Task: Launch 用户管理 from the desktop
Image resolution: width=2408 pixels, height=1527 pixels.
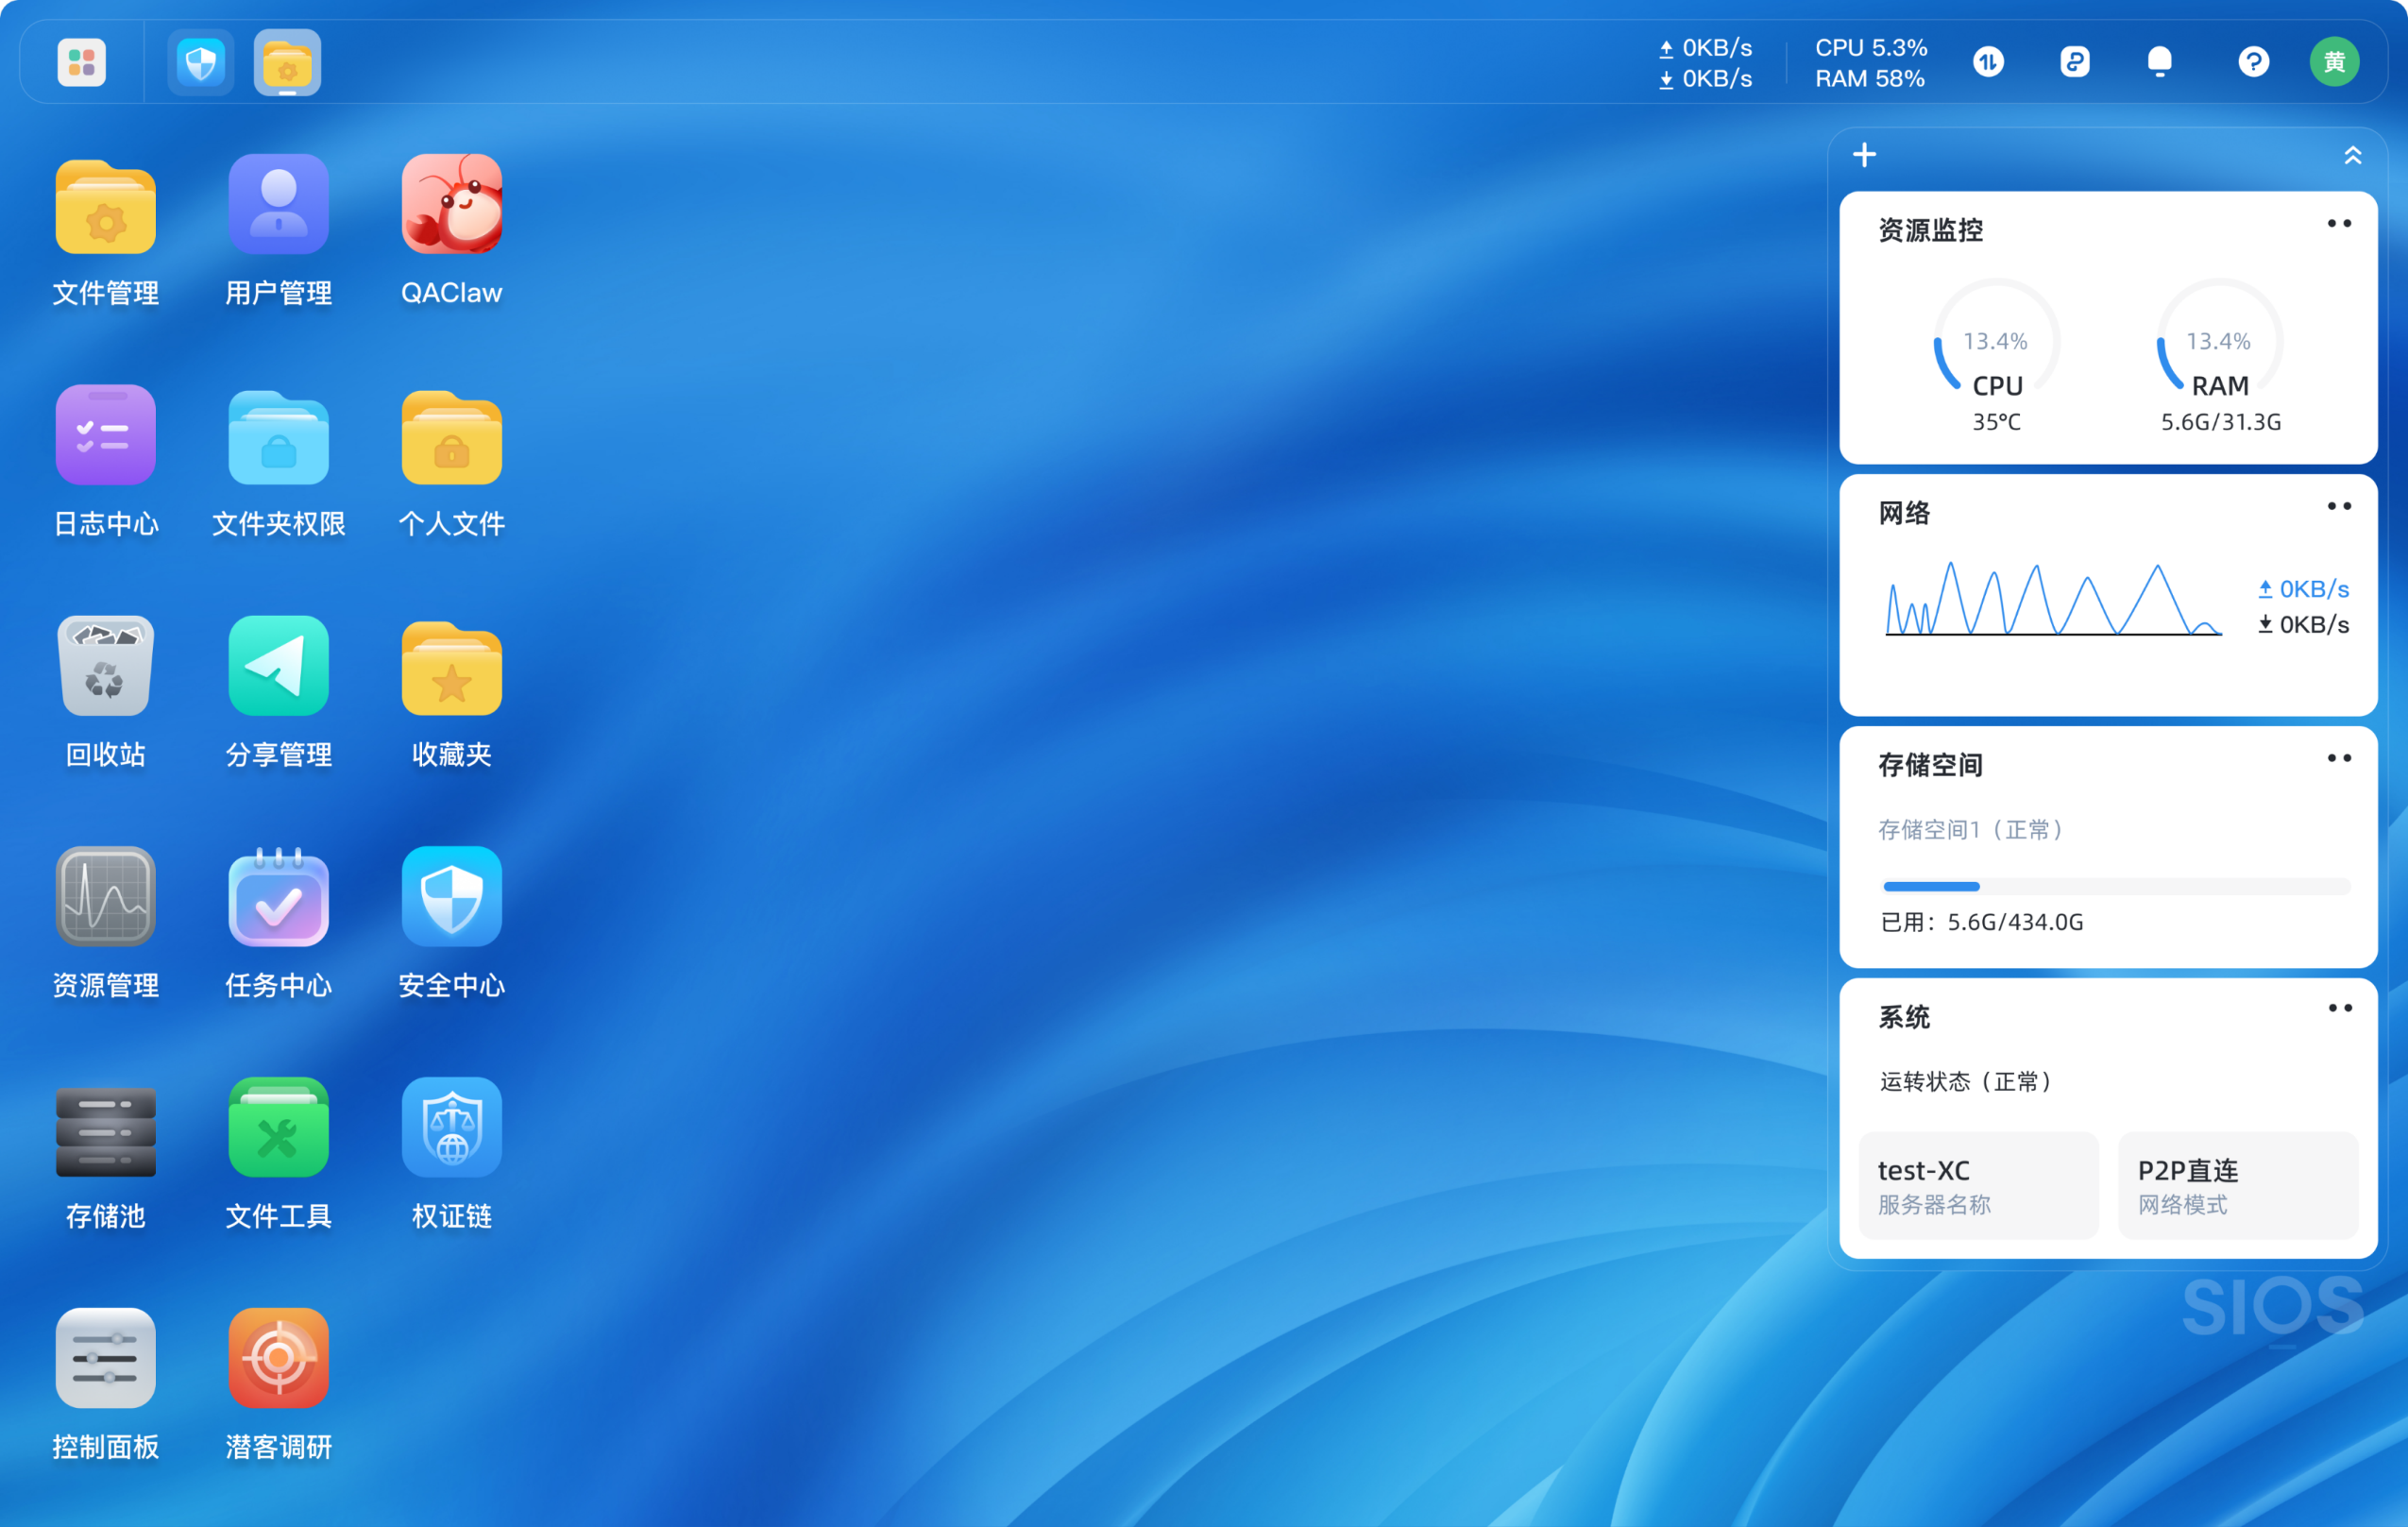Action: pos(278,206)
